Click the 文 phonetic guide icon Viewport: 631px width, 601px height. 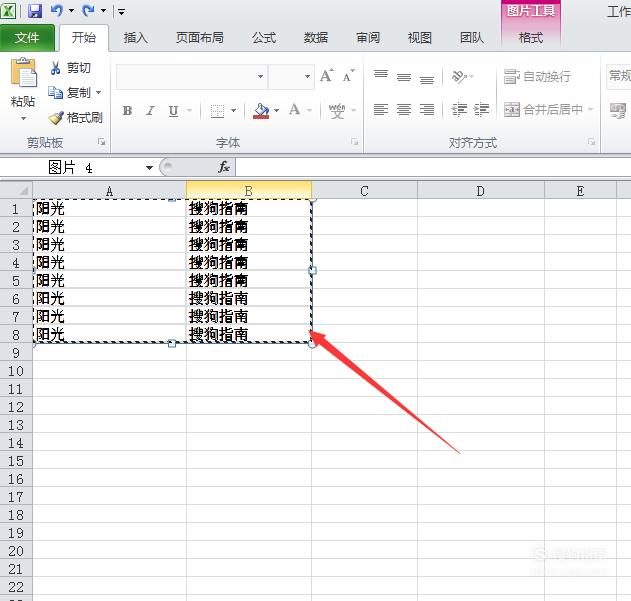click(337, 110)
